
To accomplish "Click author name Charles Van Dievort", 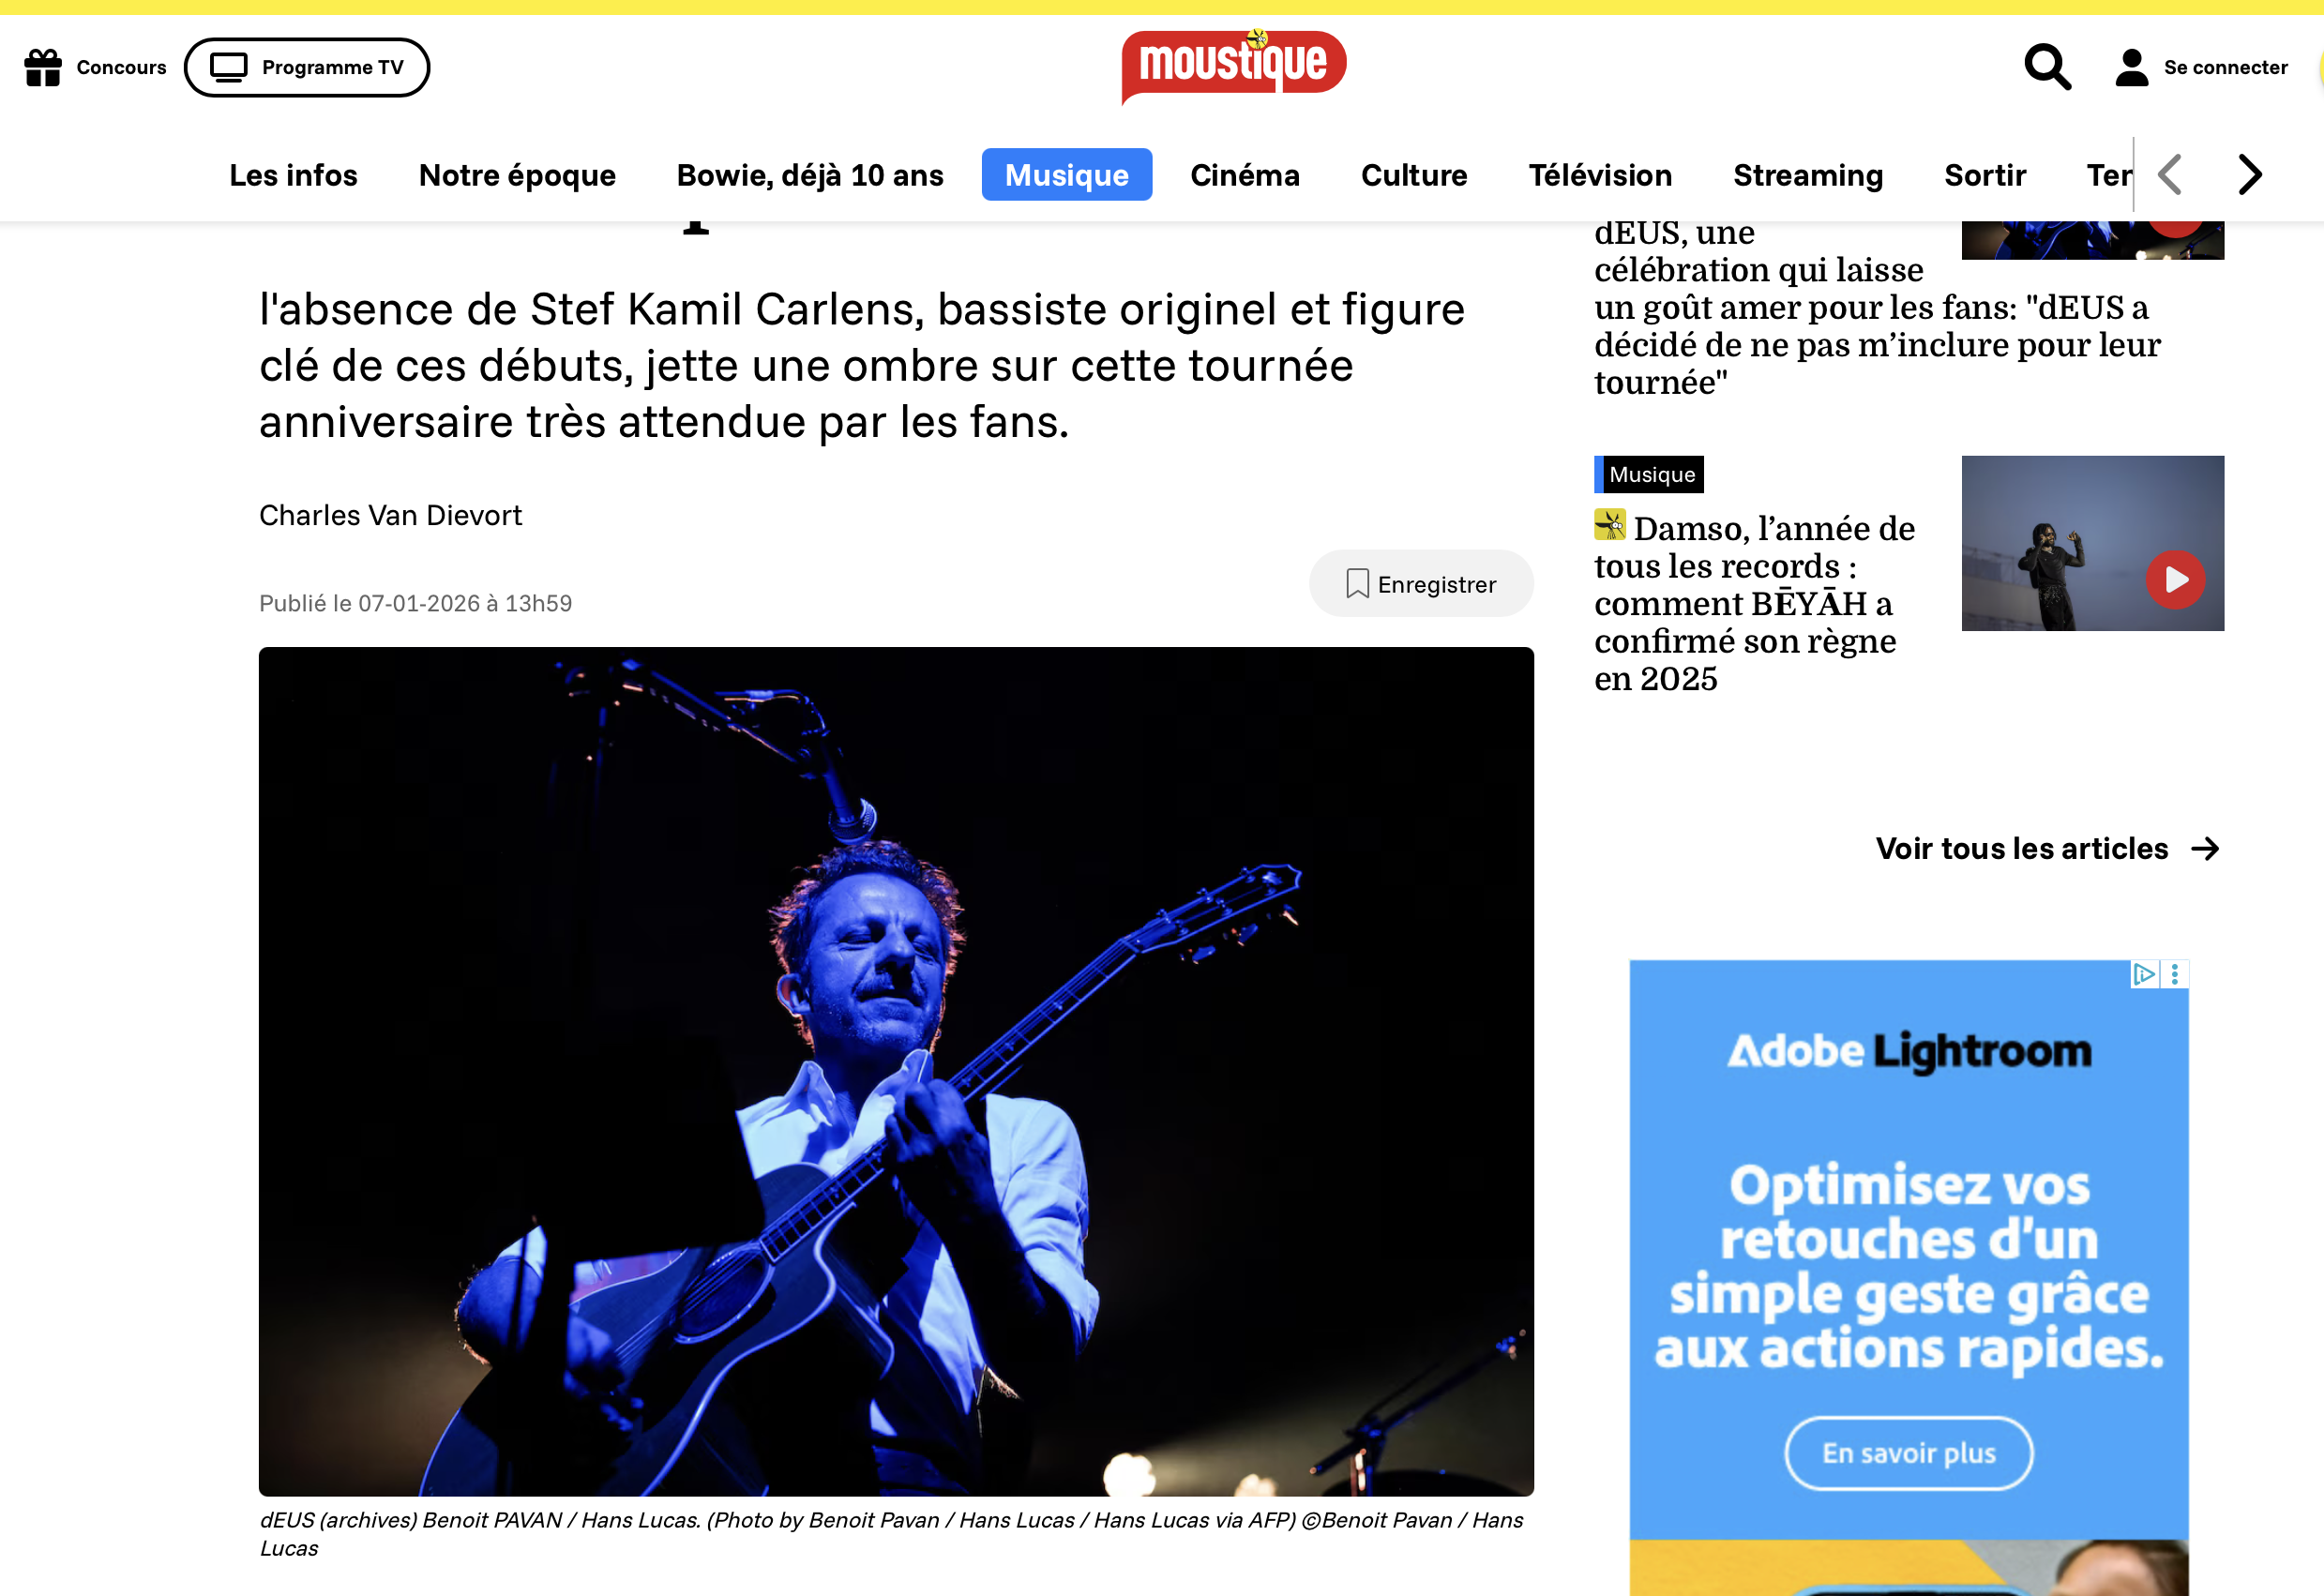I will pos(390,515).
